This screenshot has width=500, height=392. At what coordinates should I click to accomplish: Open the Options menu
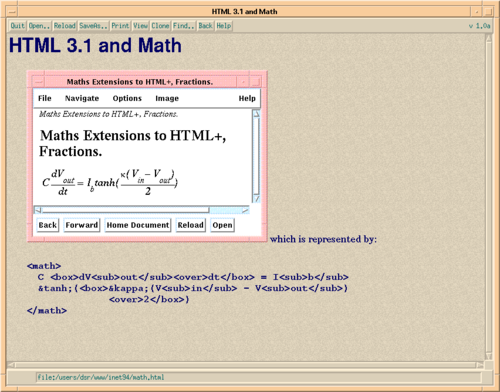point(127,98)
